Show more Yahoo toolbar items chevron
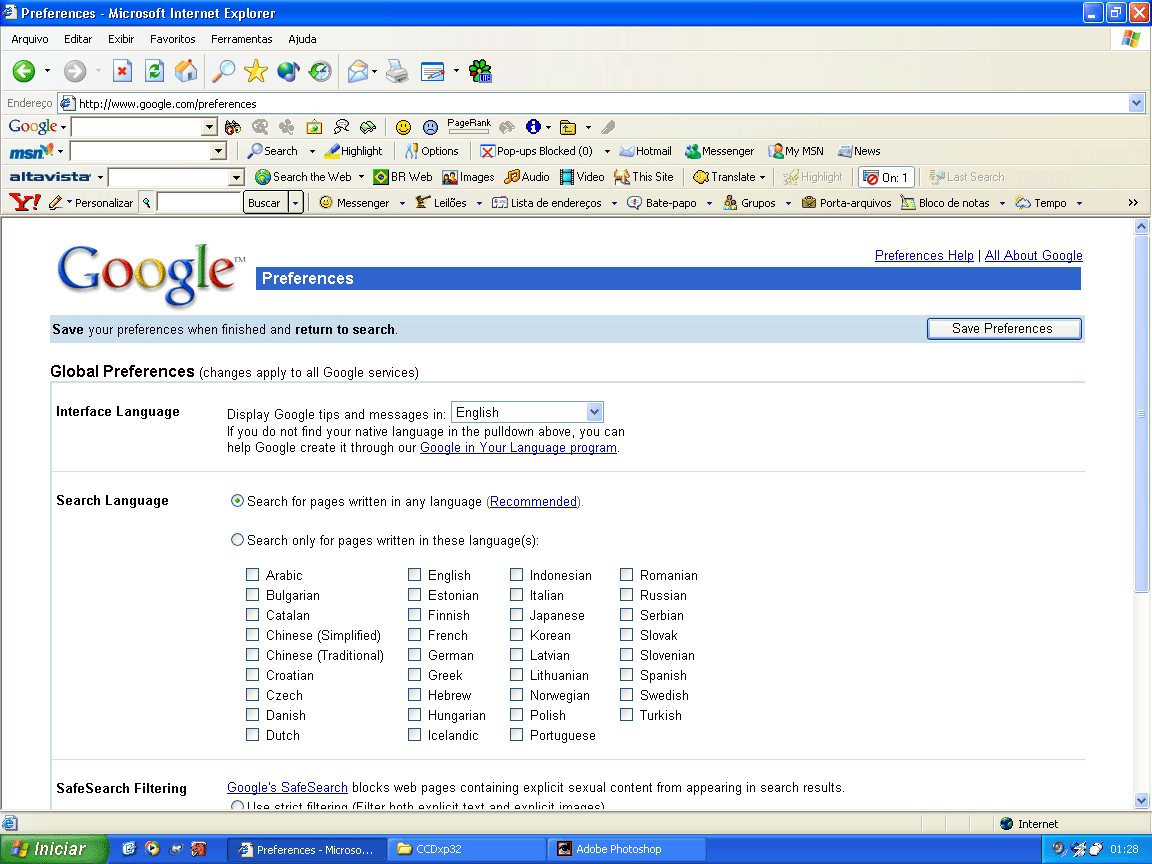 tap(1133, 203)
